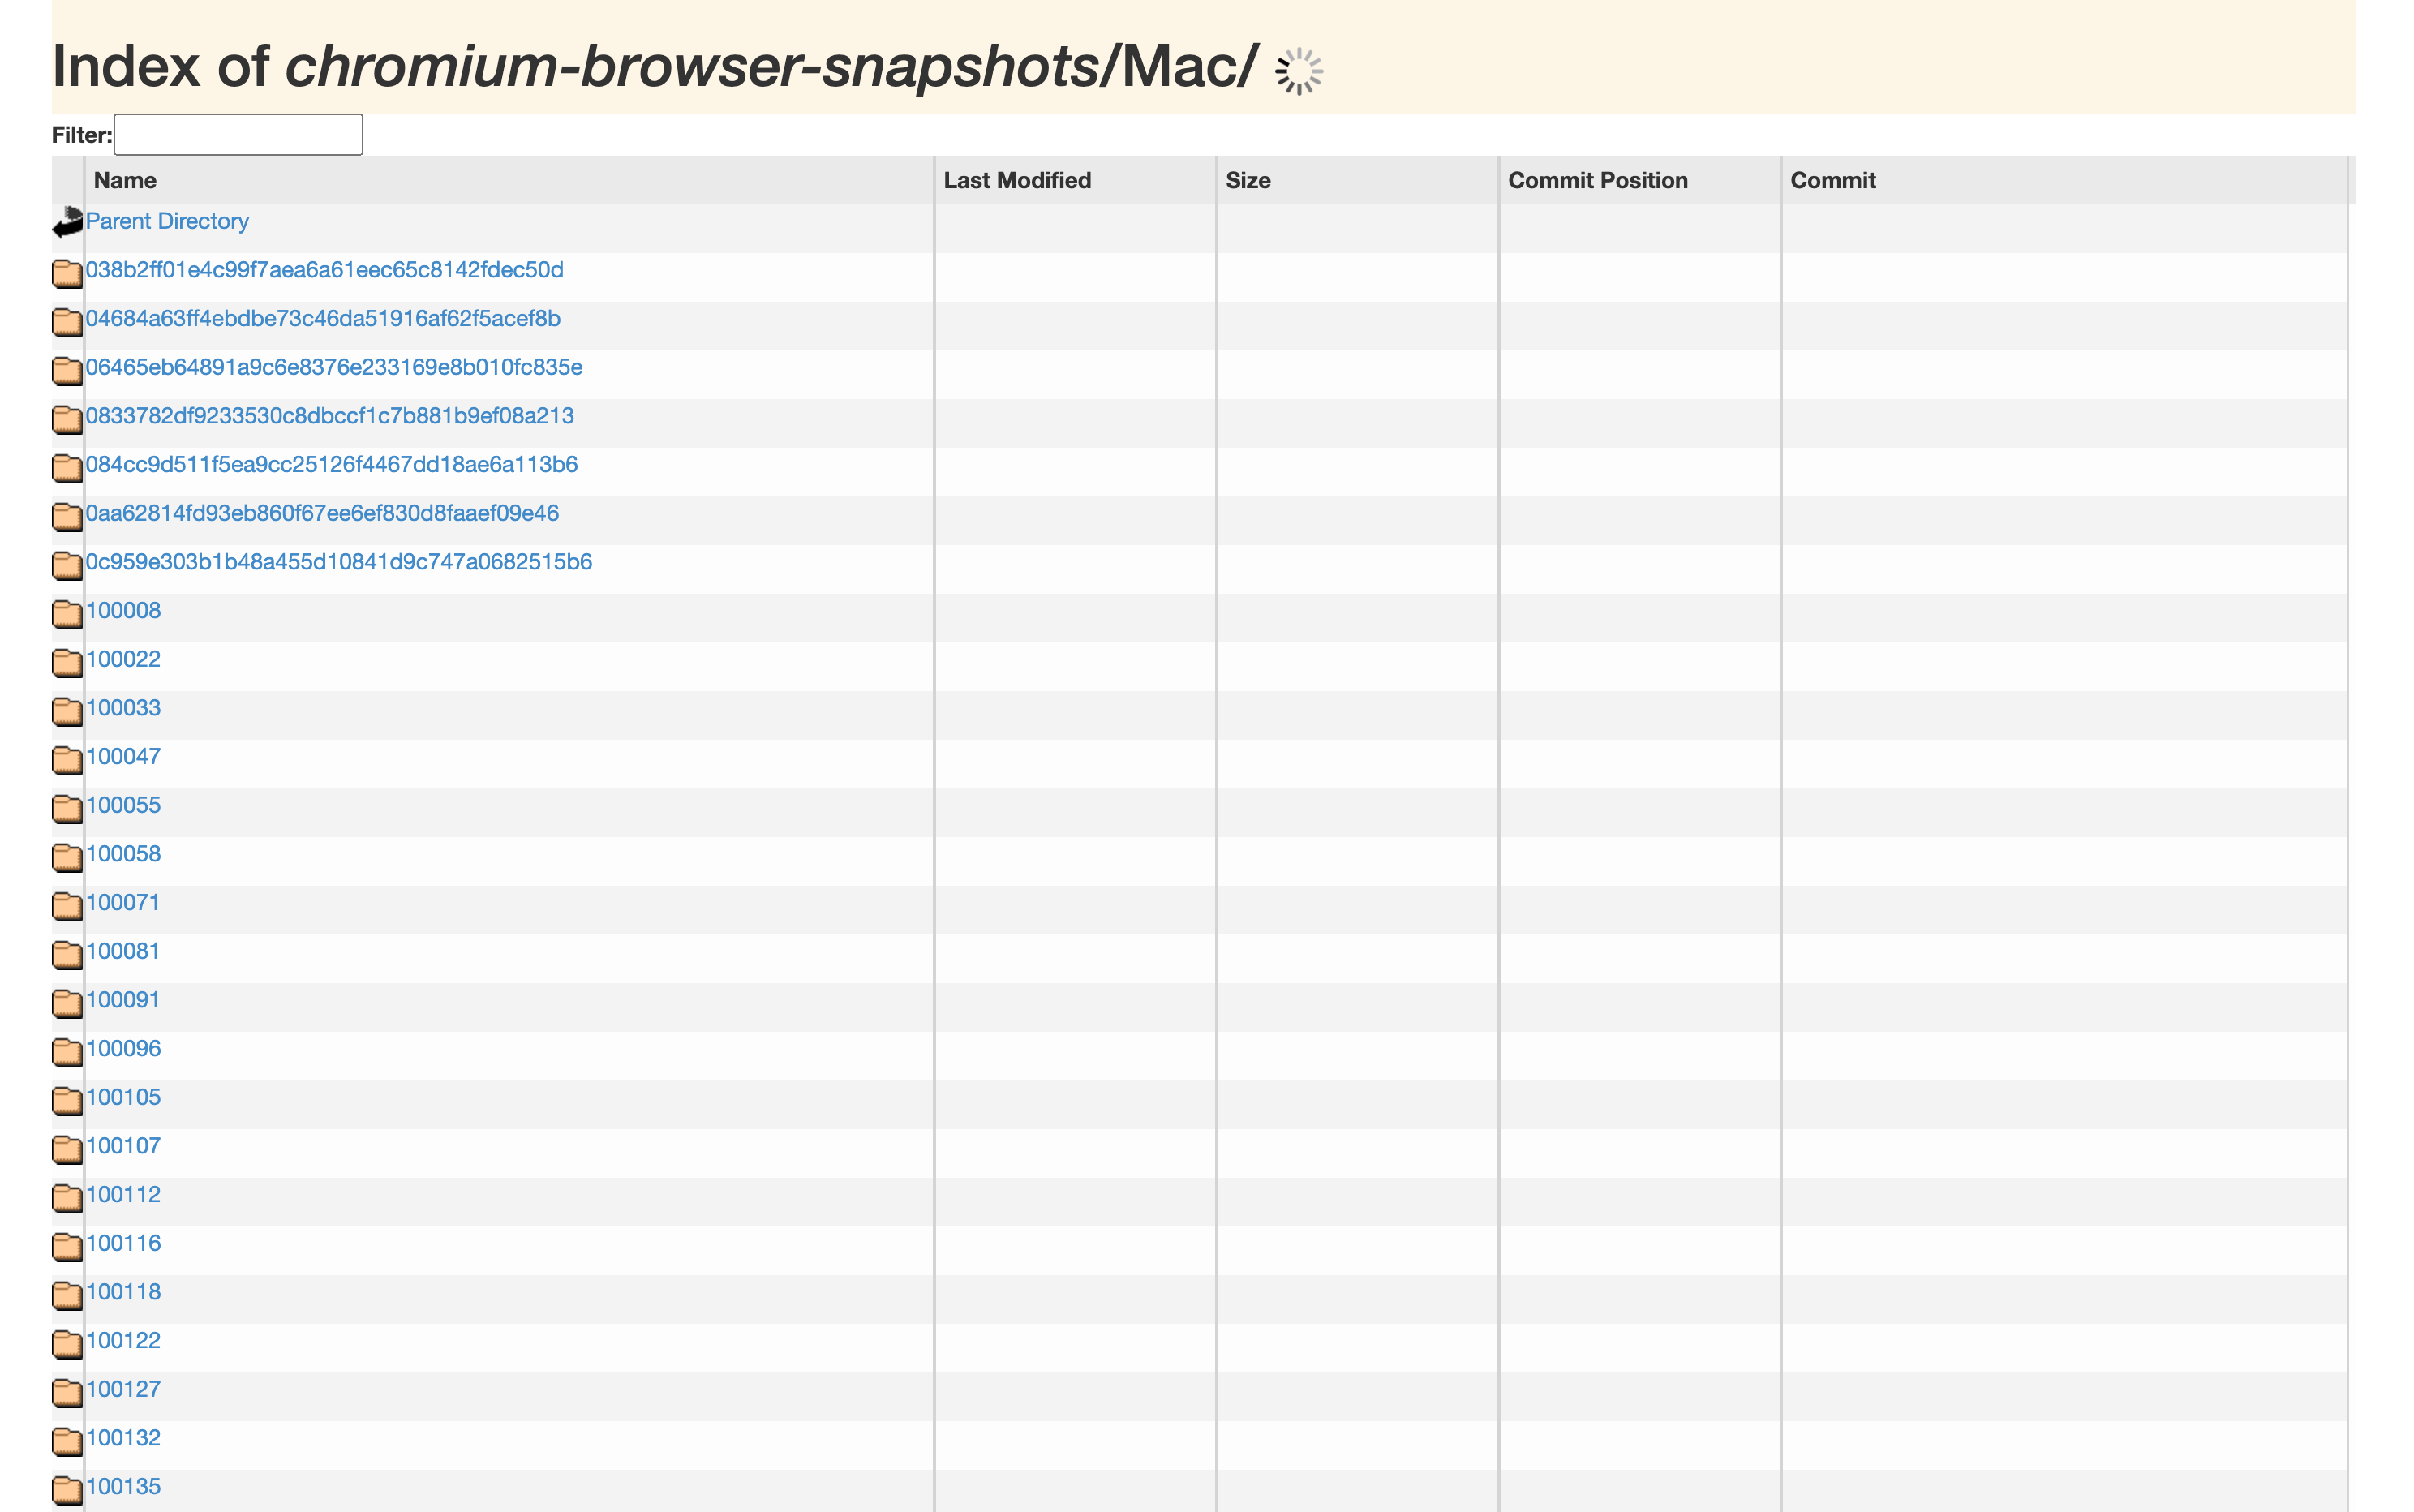Click folder icon next to 100058
This screenshot has width=2414, height=1512.
click(x=67, y=857)
